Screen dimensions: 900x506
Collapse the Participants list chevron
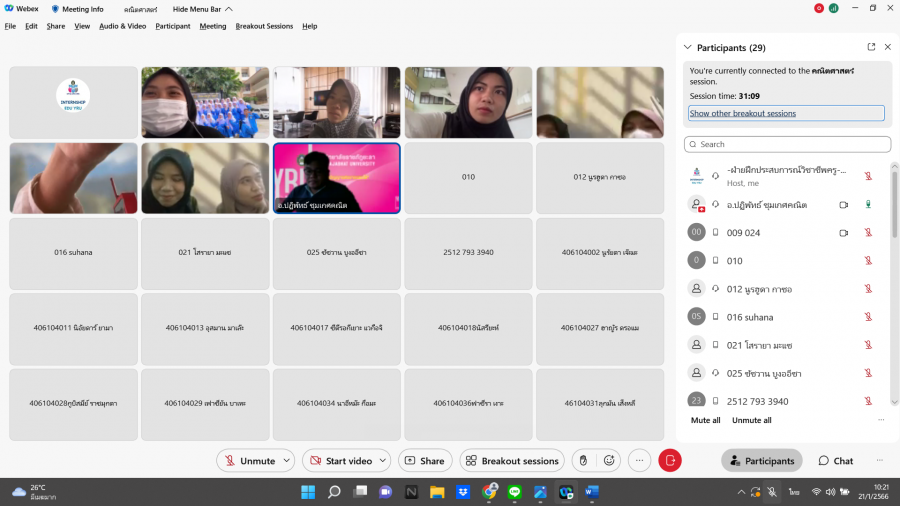point(687,47)
